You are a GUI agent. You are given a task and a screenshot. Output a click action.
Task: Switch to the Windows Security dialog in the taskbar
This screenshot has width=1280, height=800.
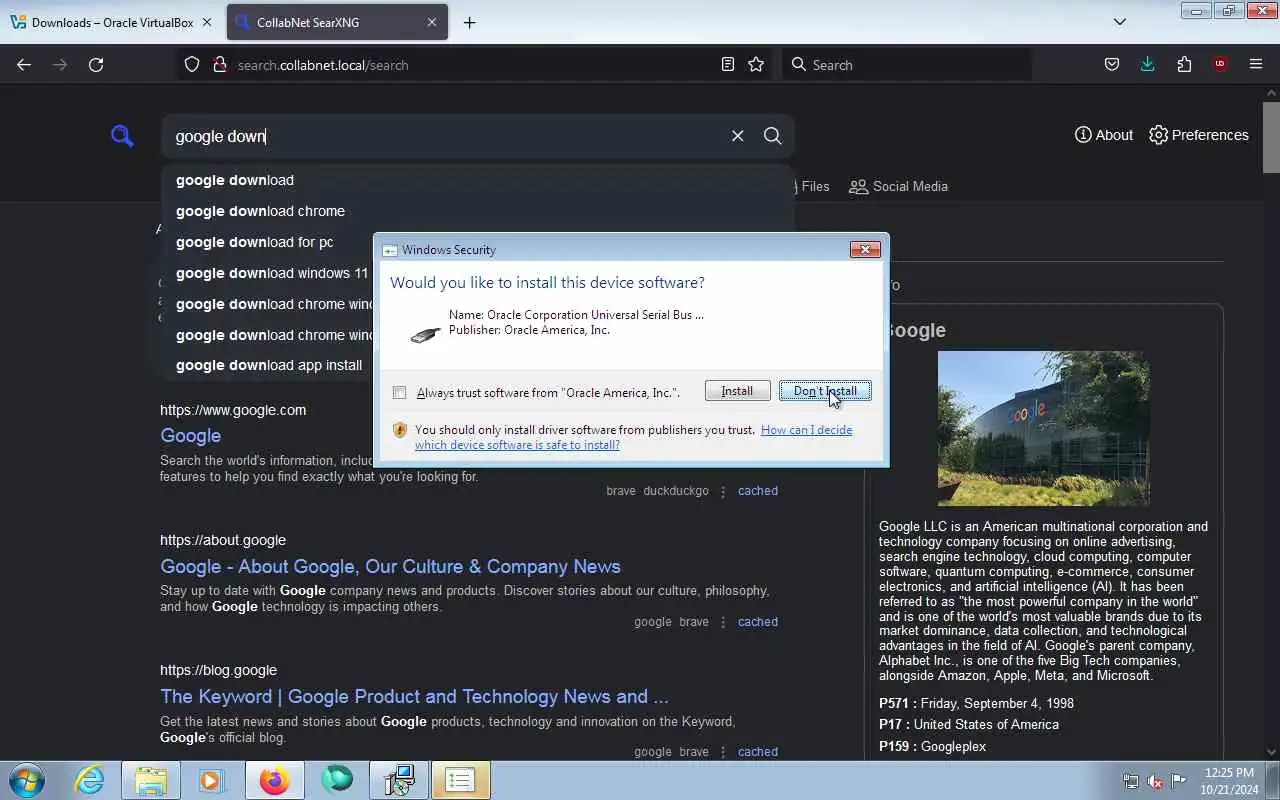pyautogui.click(x=461, y=780)
